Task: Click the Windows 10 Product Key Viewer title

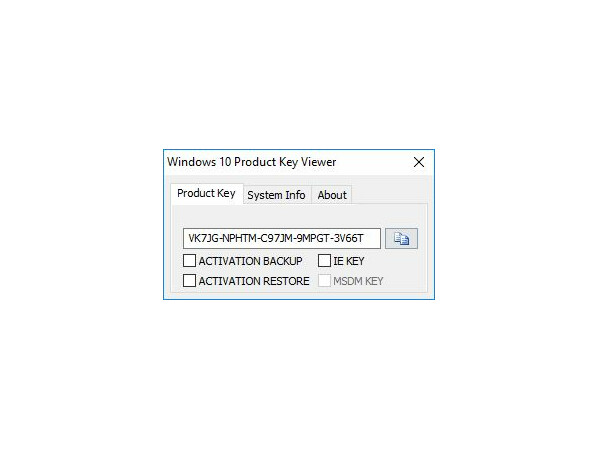Action: [252, 162]
